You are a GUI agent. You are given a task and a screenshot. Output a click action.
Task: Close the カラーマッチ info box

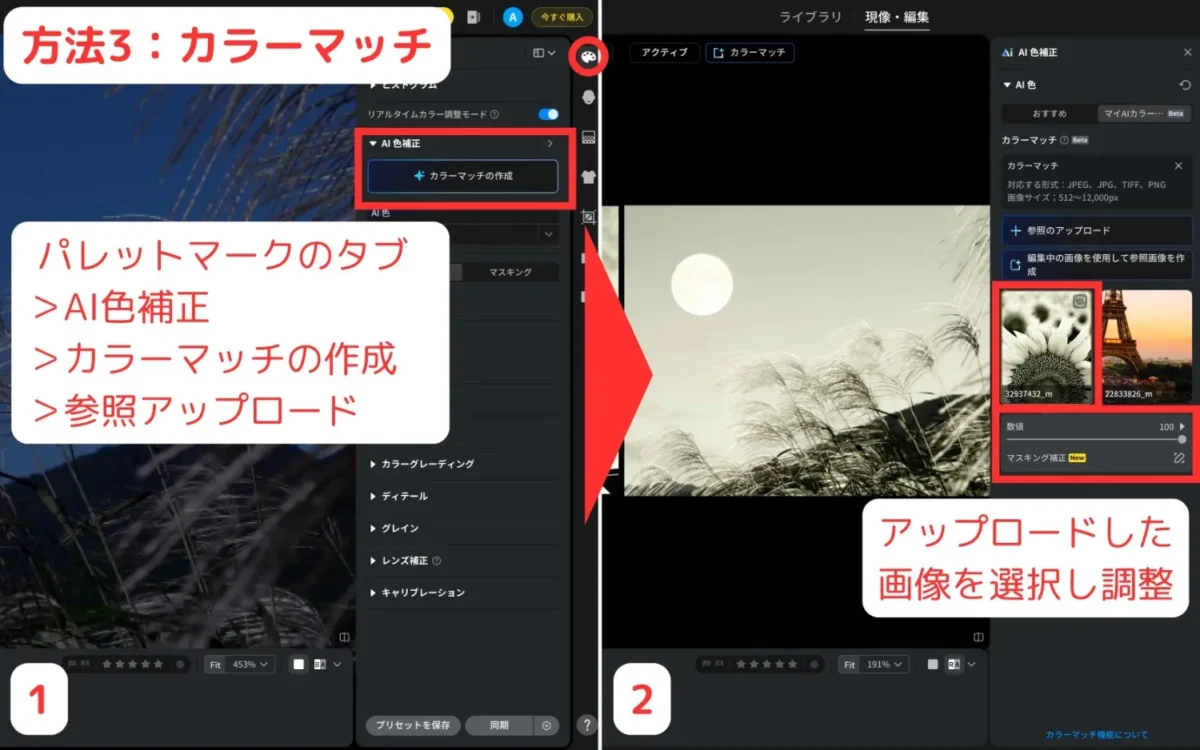coord(1178,166)
